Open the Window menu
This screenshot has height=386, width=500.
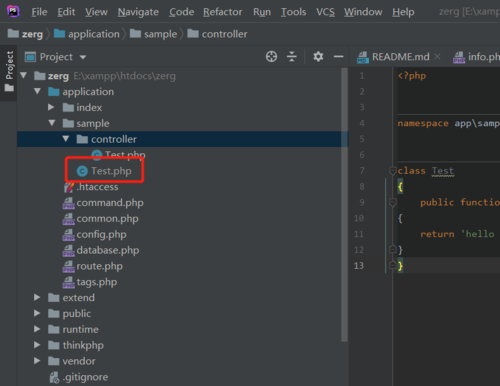(x=363, y=12)
